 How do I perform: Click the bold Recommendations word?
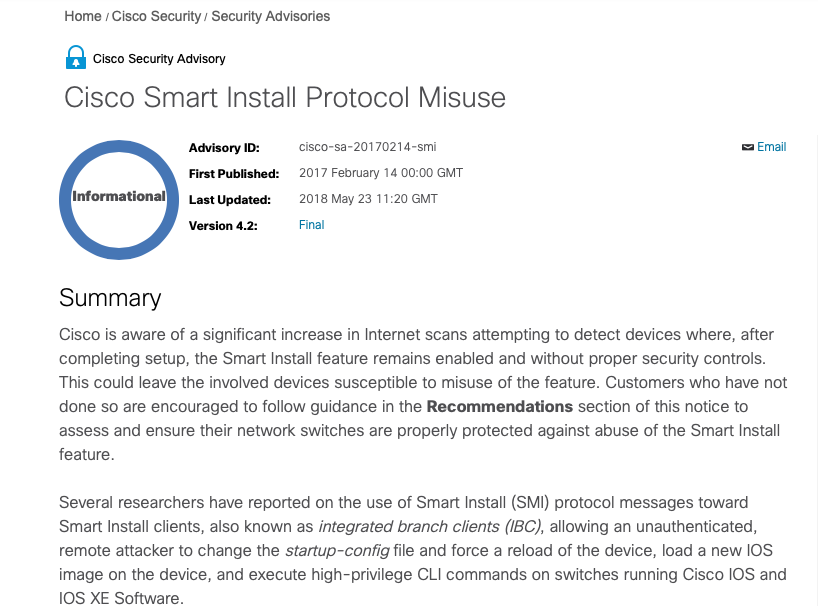500,407
